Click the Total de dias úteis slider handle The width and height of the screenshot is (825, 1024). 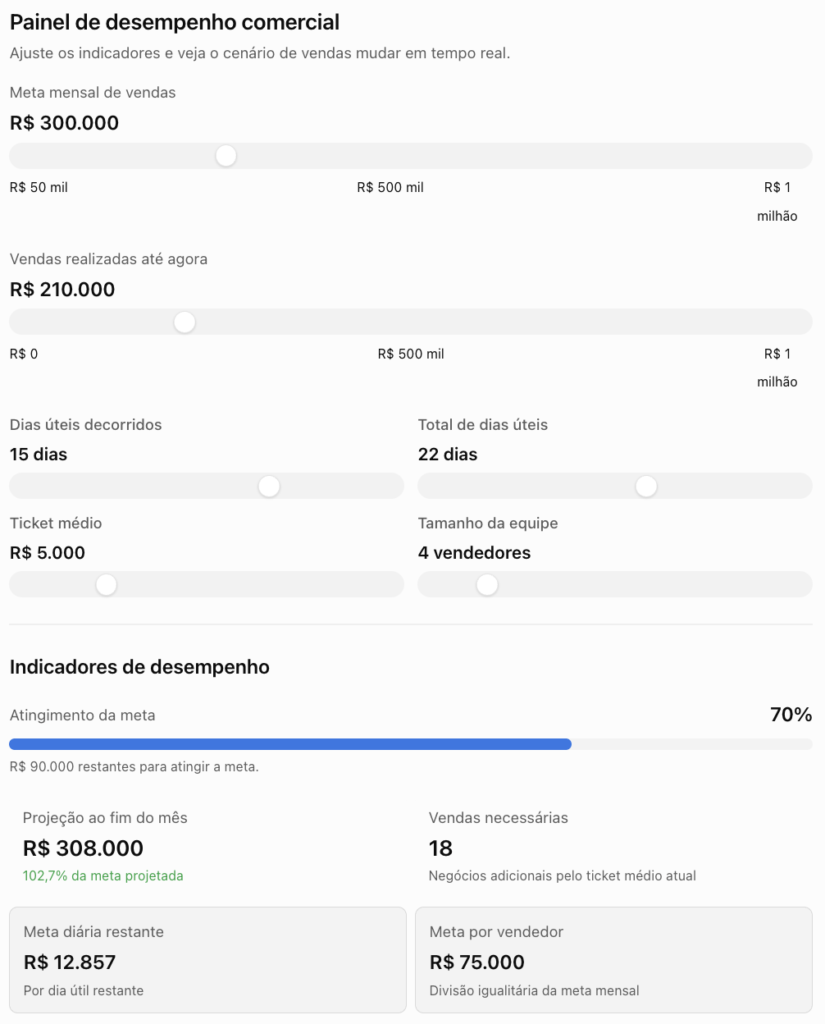tap(646, 486)
